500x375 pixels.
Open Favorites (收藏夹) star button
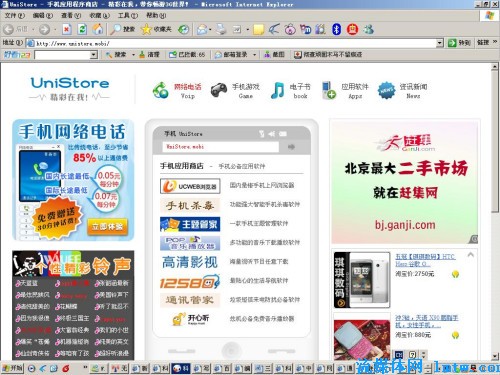[156, 30]
